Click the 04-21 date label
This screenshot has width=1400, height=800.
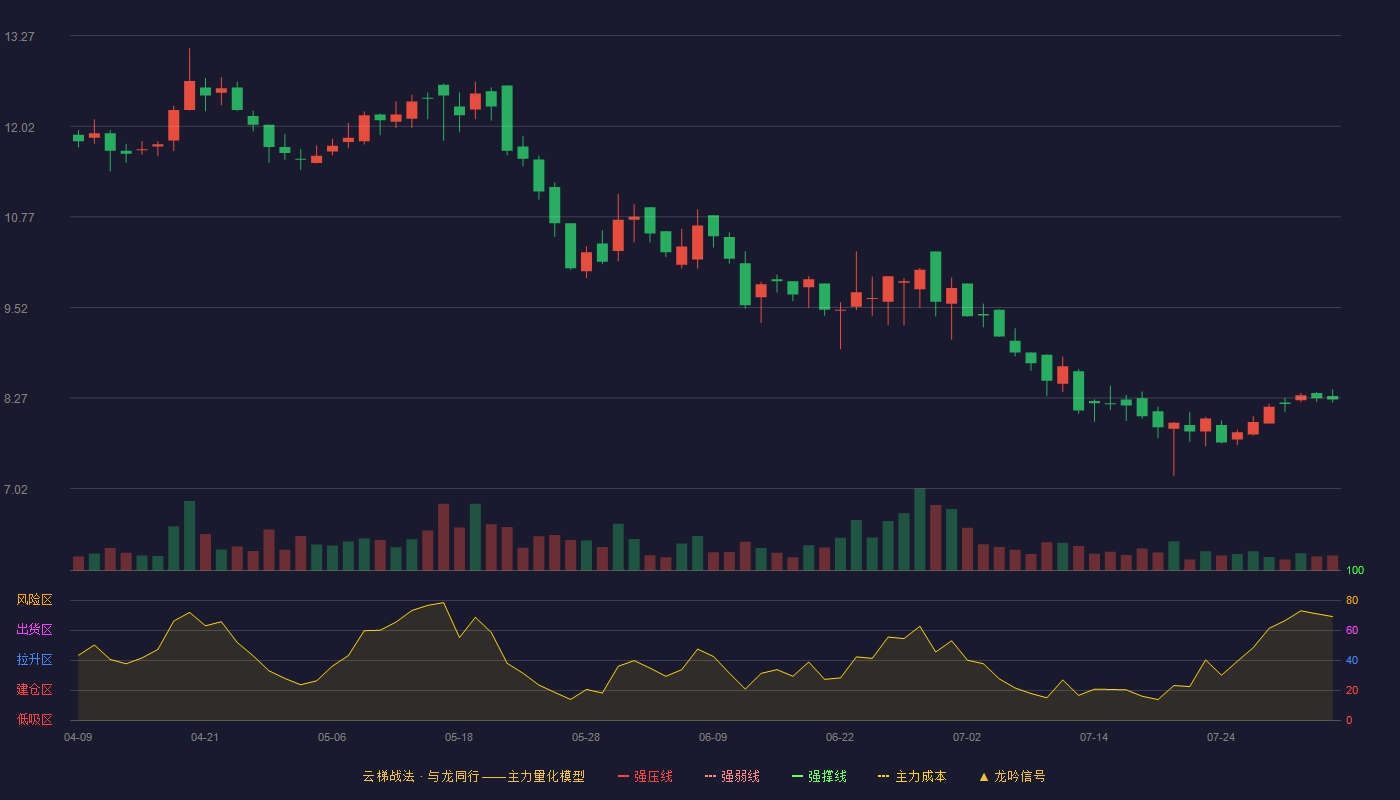[x=205, y=737]
